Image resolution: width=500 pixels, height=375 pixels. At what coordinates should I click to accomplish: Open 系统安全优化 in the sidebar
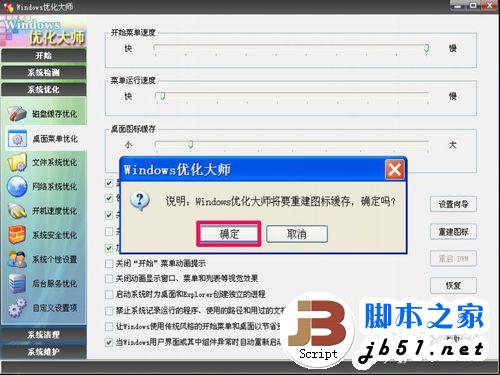pos(43,235)
